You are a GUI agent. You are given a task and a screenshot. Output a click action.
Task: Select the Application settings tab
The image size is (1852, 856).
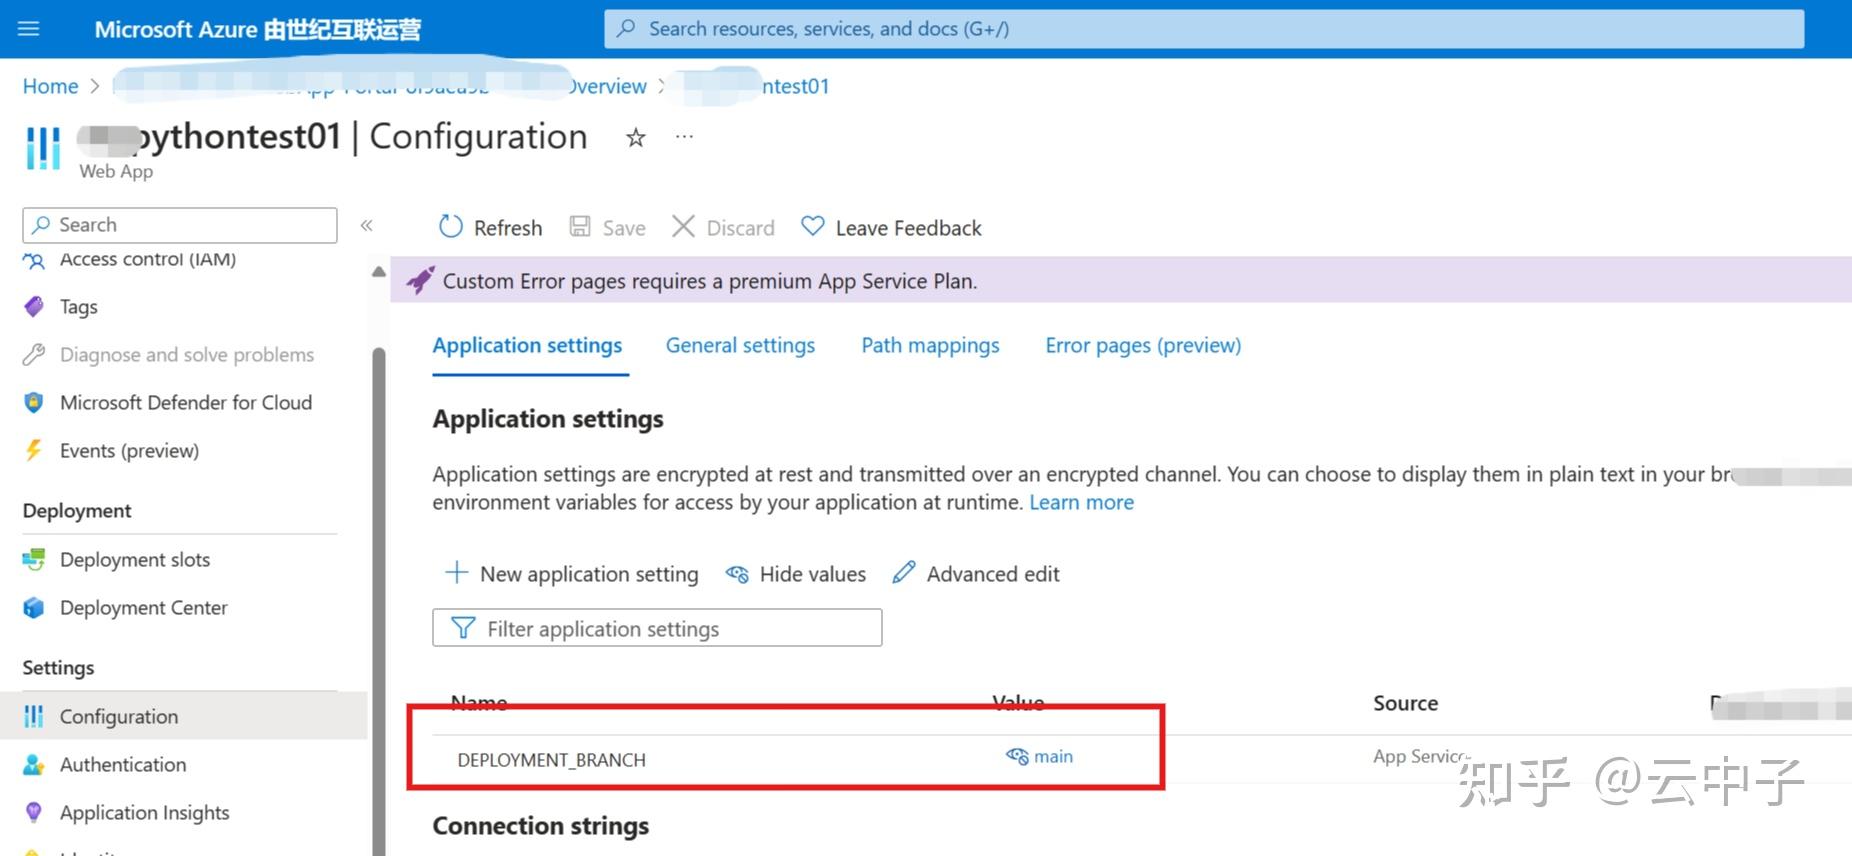click(x=527, y=346)
